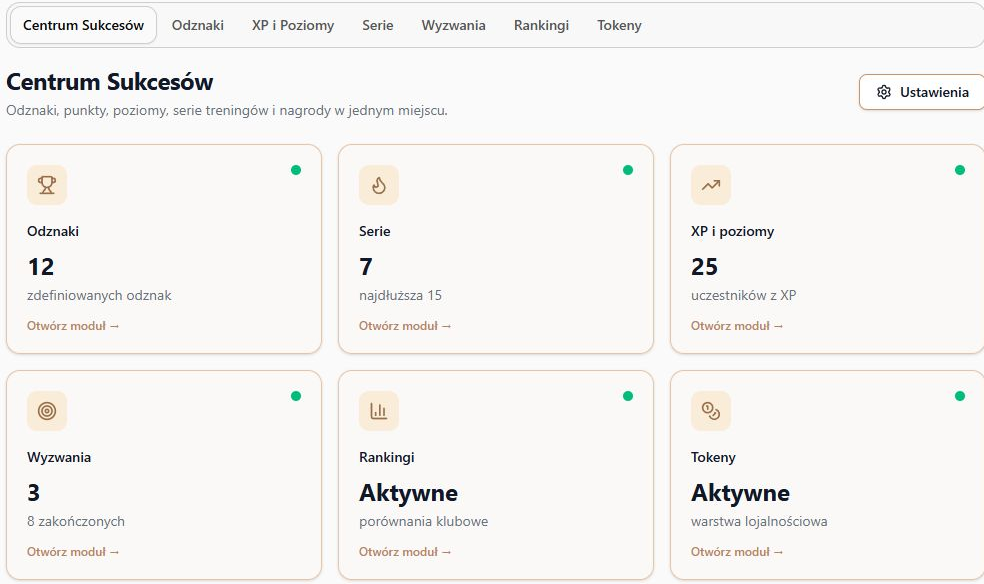984x584 pixels.
Task: Switch to the Odznaki tab
Action: [198, 25]
